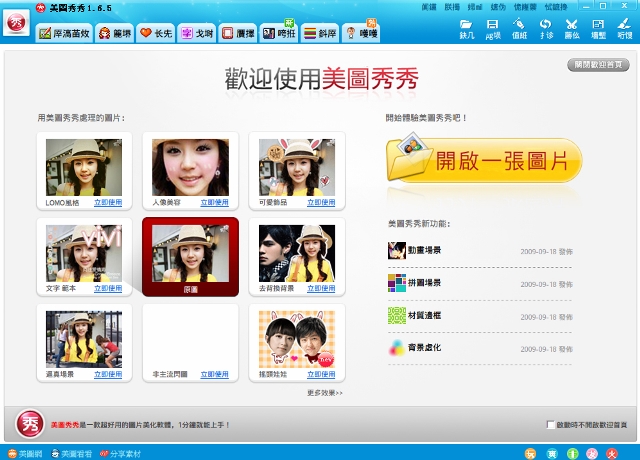Viewport: 640px width, 460px height.
Task: Click the 動畫場景 feature icon
Action: (397, 251)
